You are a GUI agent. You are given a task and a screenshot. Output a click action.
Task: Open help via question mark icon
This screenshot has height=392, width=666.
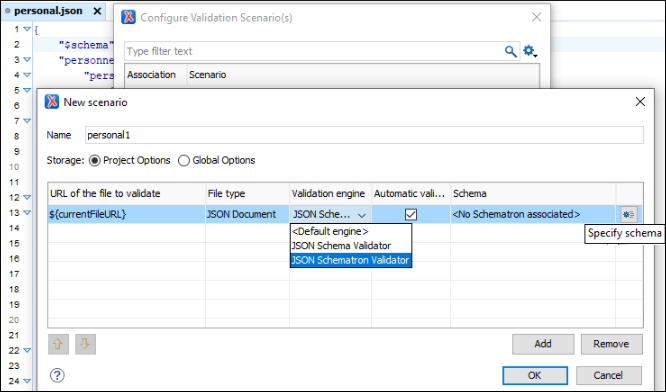[57, 375]
